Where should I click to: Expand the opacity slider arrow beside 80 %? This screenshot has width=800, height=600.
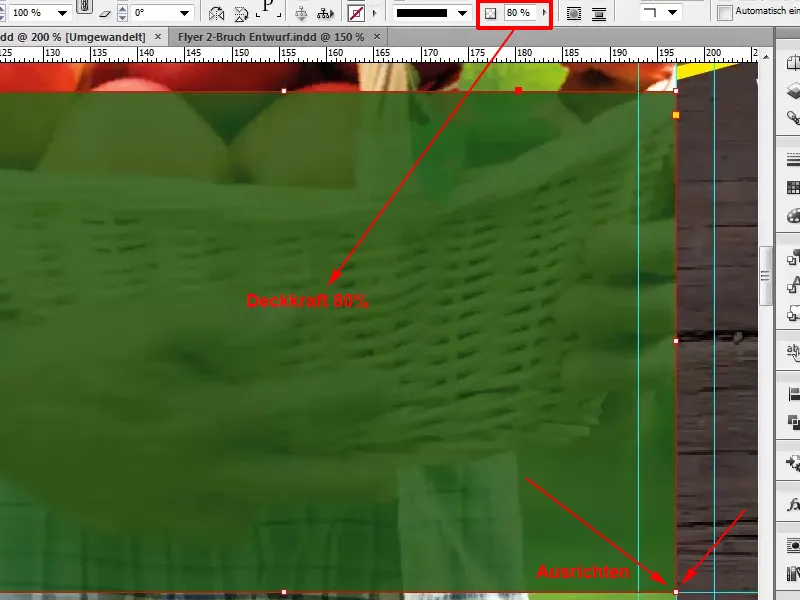tap(544, 13)
